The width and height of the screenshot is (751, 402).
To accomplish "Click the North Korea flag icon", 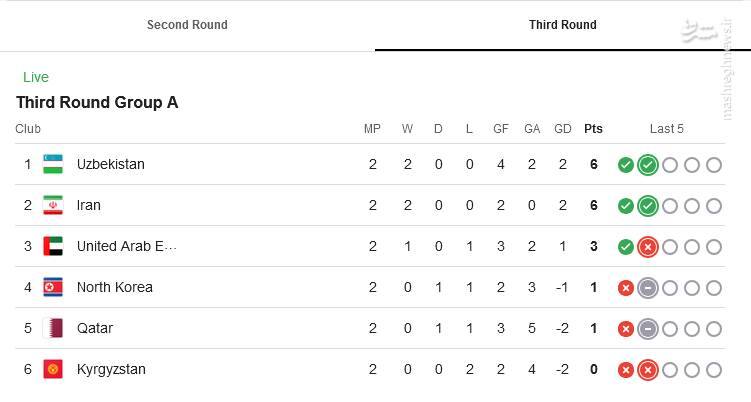I will (x=53, y=287).
